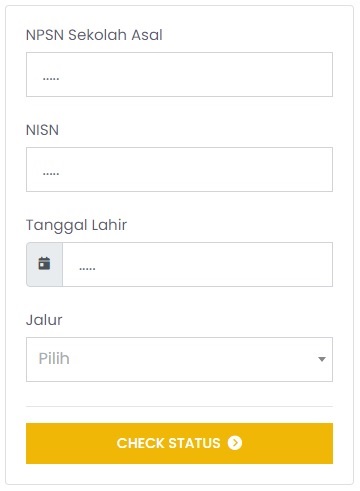Click the circled arrow icon in Check Status

(235, 443)
